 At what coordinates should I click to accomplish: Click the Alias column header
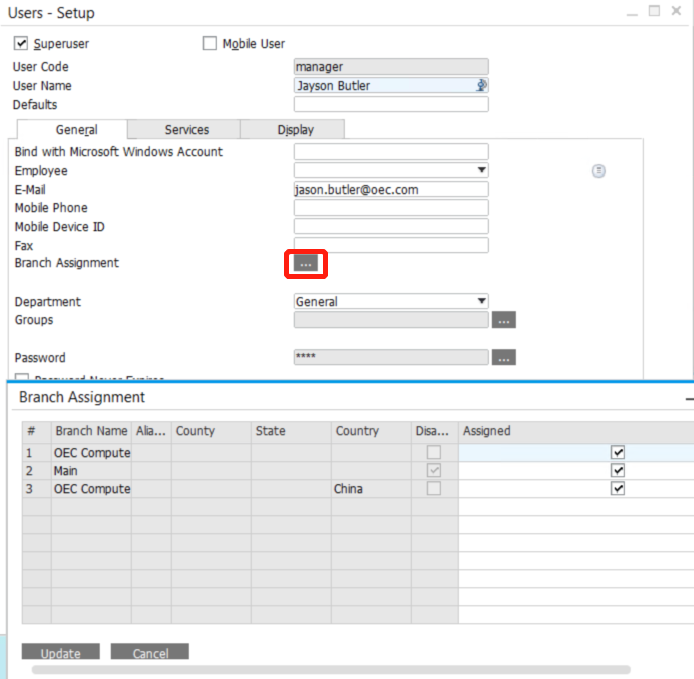pyautogui.click(x=151, y=431)
